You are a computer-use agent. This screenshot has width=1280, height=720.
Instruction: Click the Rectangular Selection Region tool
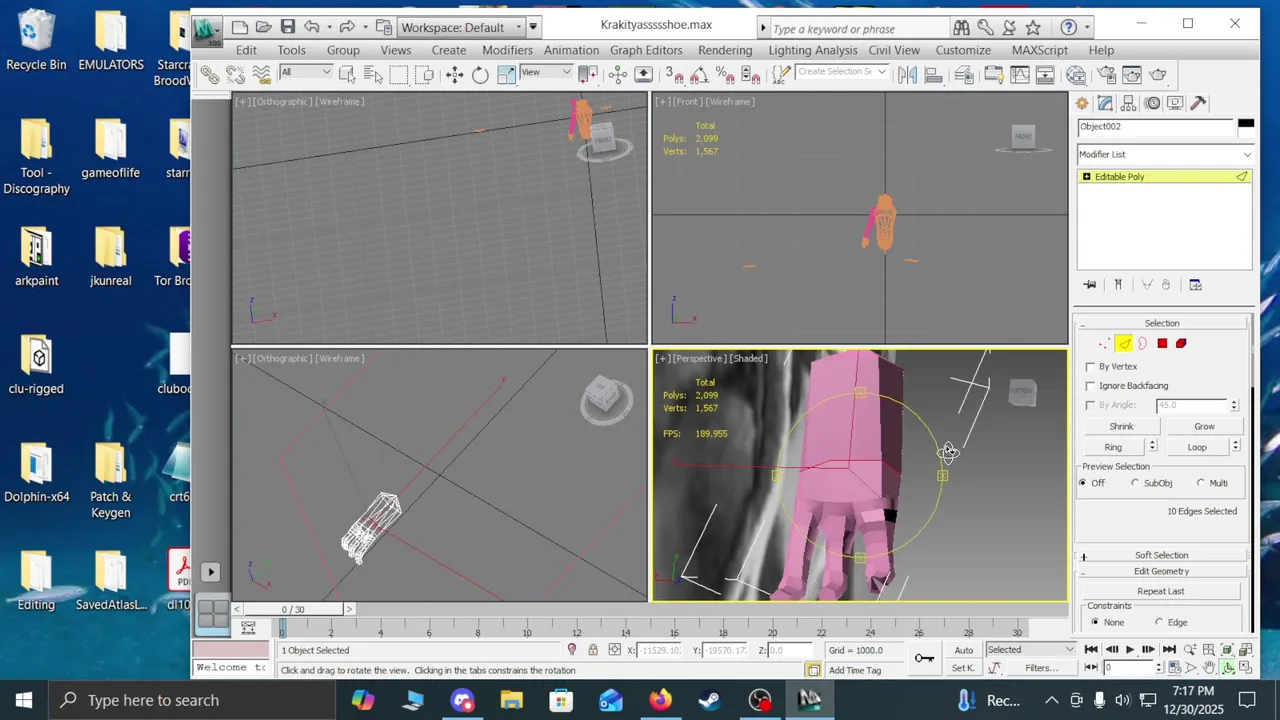(x=399, y=74)
